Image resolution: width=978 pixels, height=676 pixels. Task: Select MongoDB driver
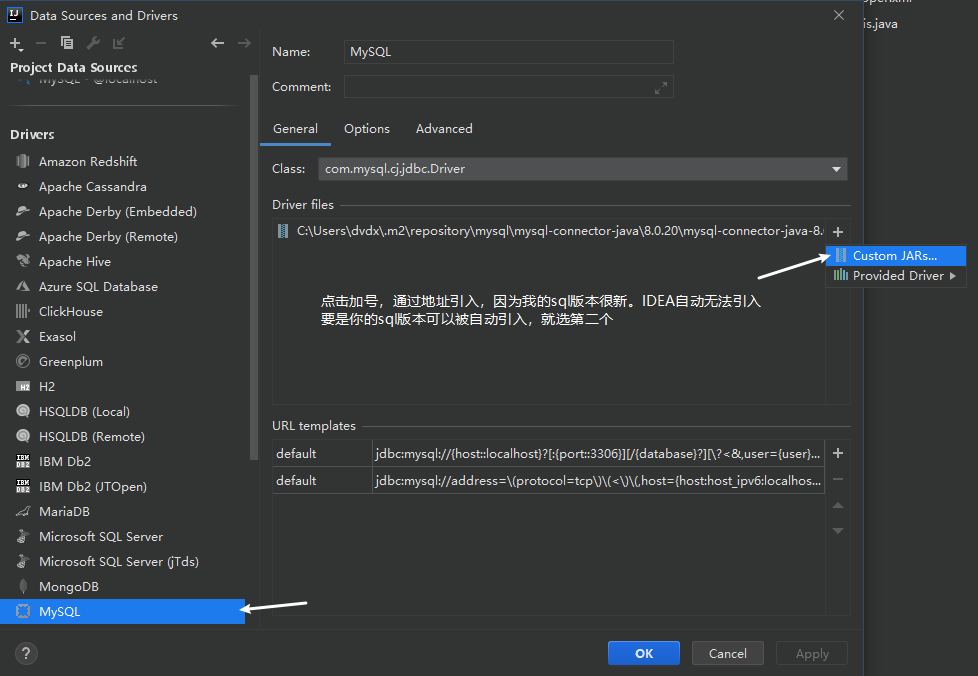pos(122,586)
